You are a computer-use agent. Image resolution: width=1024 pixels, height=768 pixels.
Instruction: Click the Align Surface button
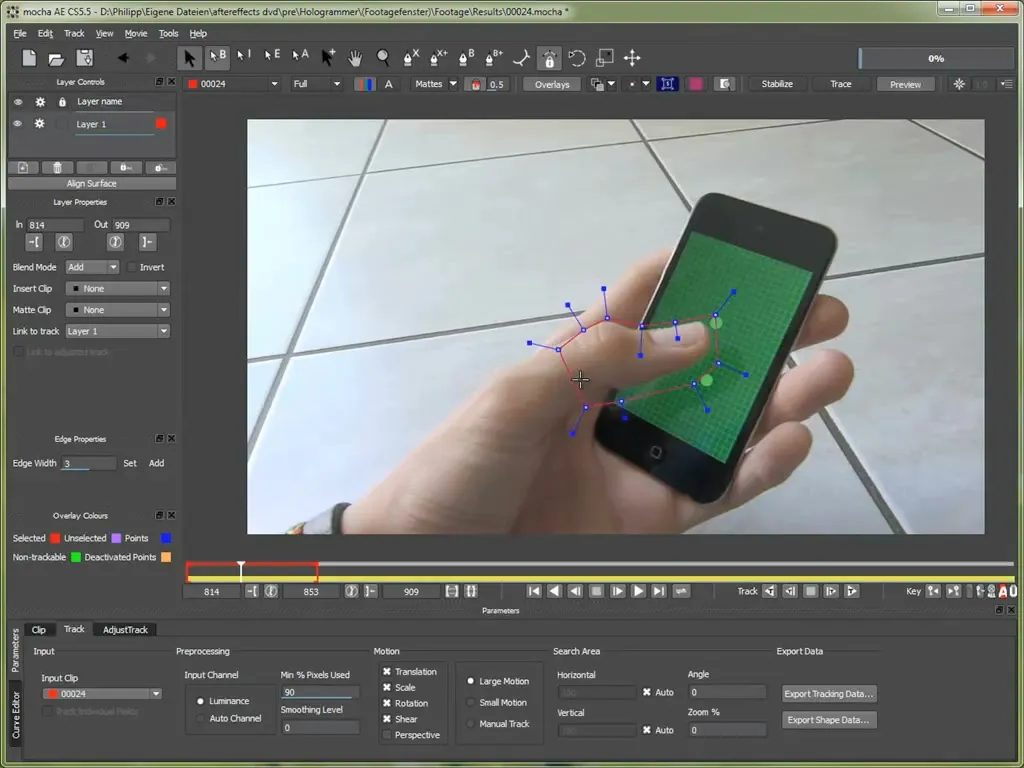(91, 184)
